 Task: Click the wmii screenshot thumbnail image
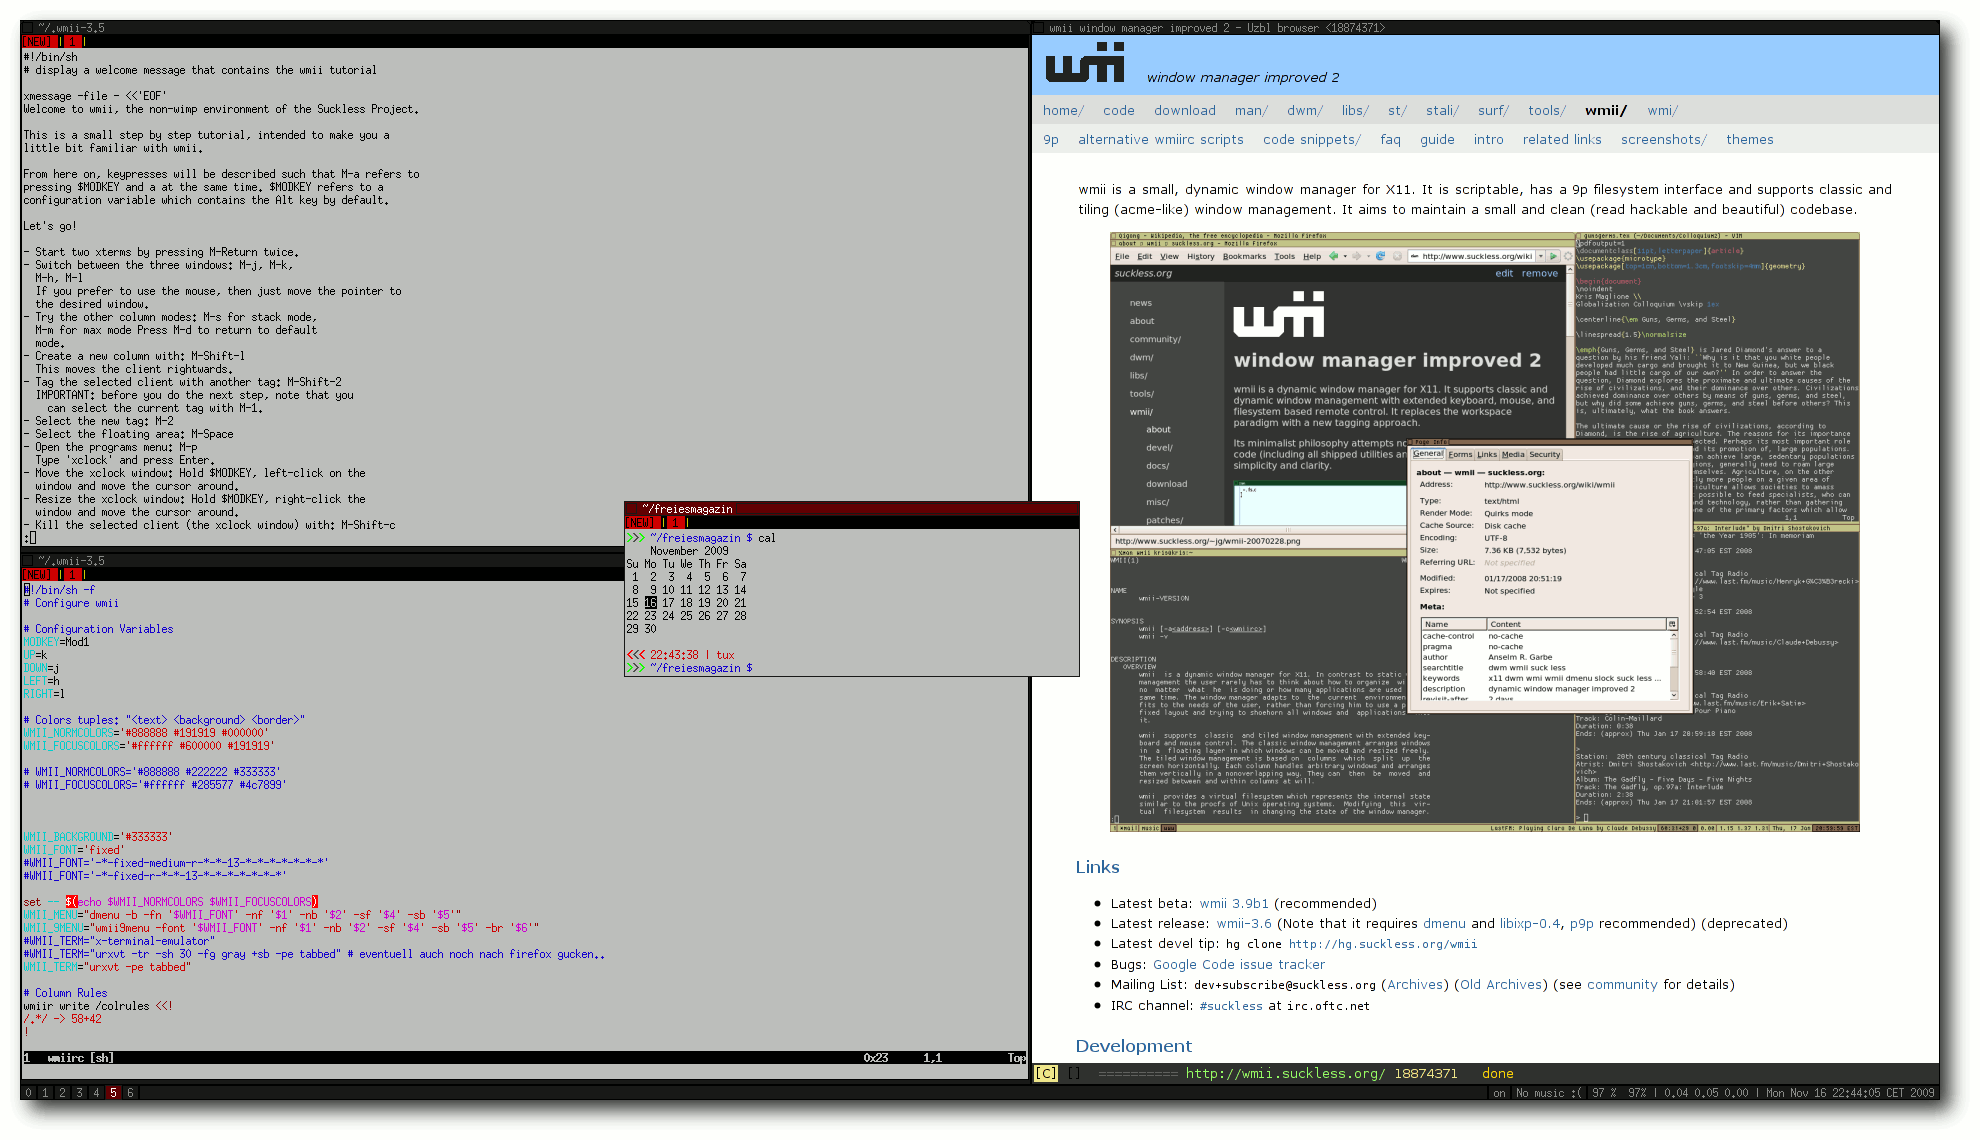(1484, 532)
